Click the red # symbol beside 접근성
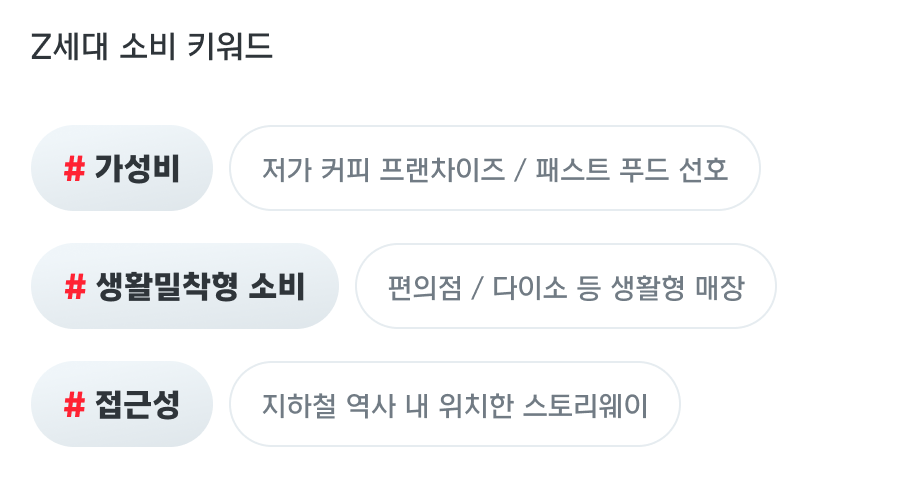 [74, 404]
